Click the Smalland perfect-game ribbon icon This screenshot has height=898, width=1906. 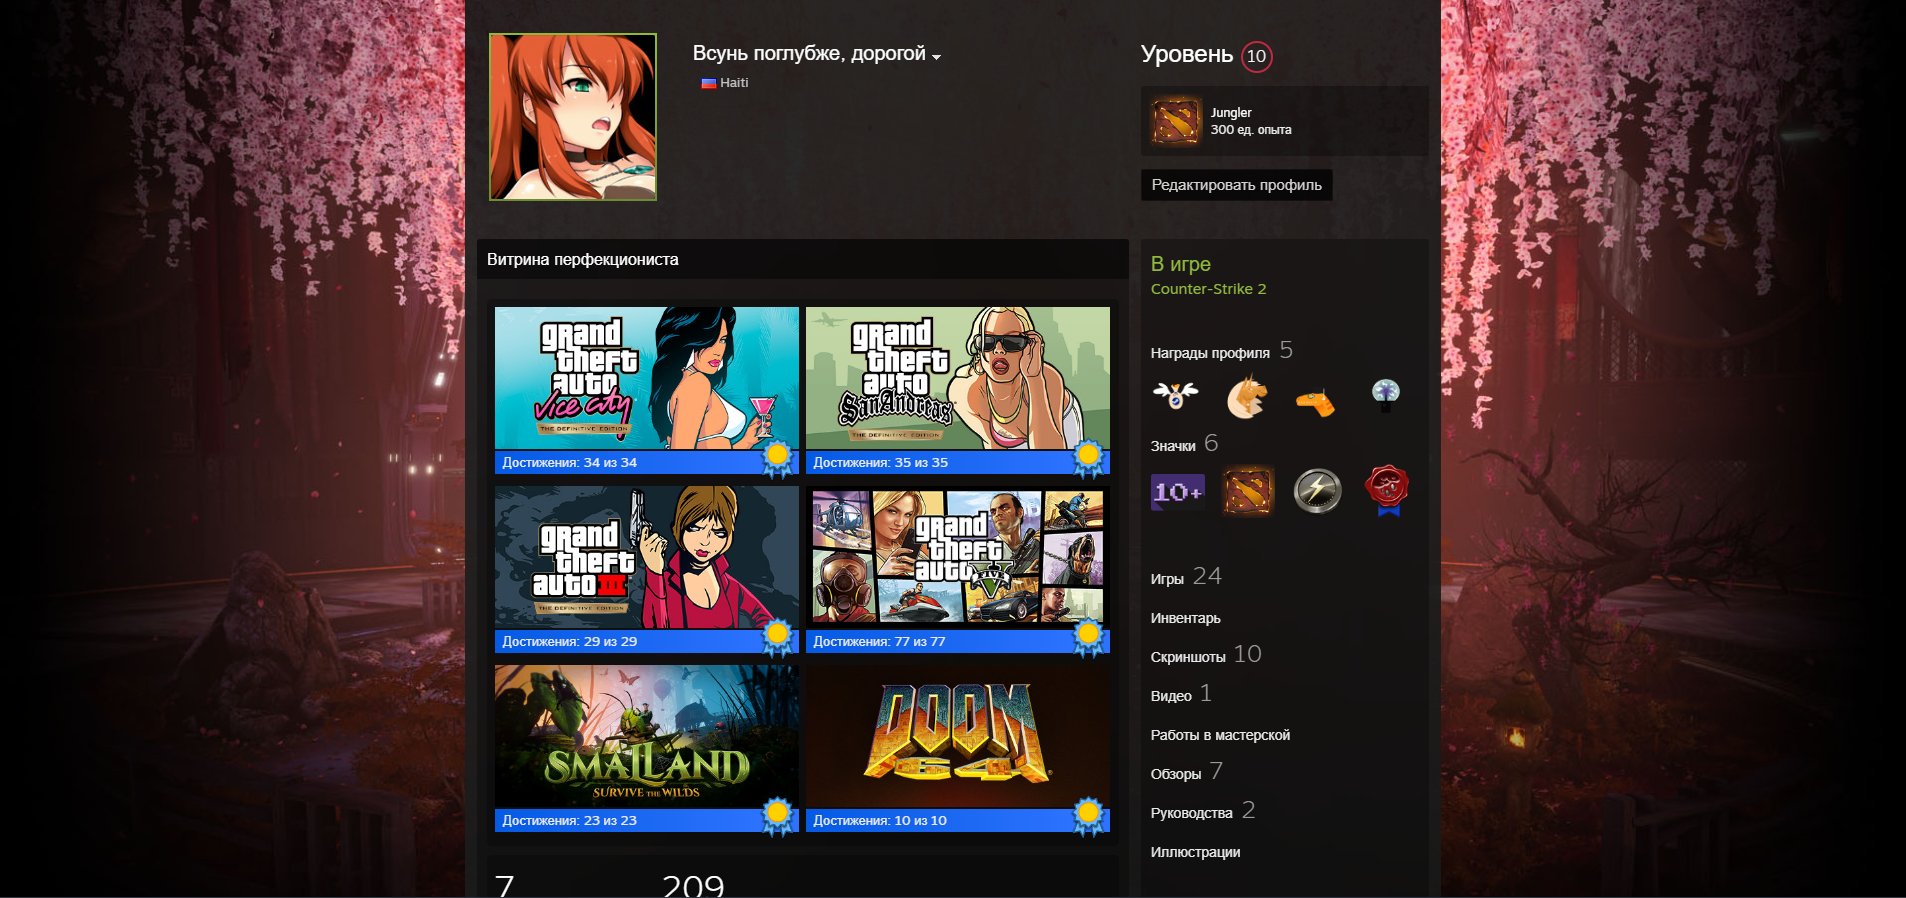pos(777,817)
